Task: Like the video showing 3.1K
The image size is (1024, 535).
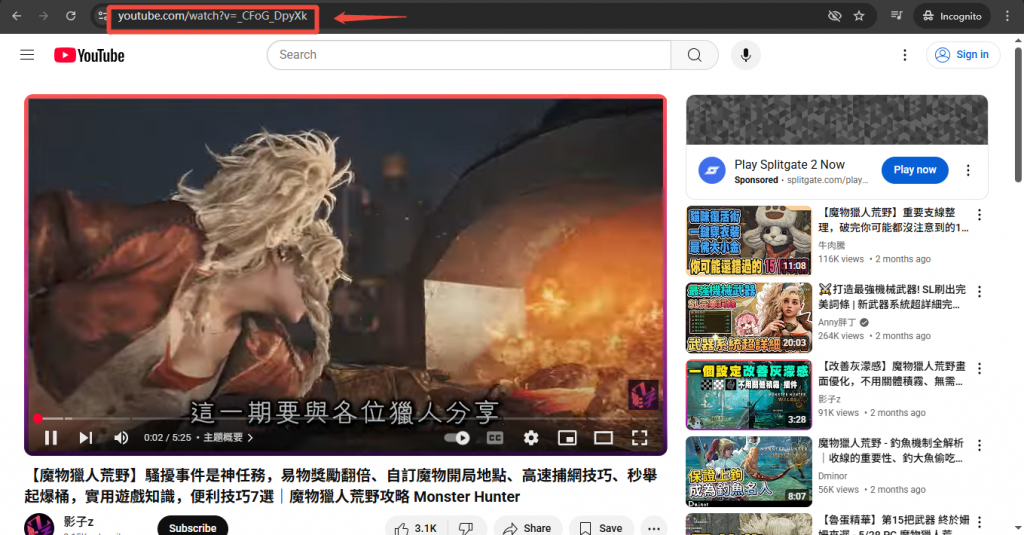Action: 416,528
